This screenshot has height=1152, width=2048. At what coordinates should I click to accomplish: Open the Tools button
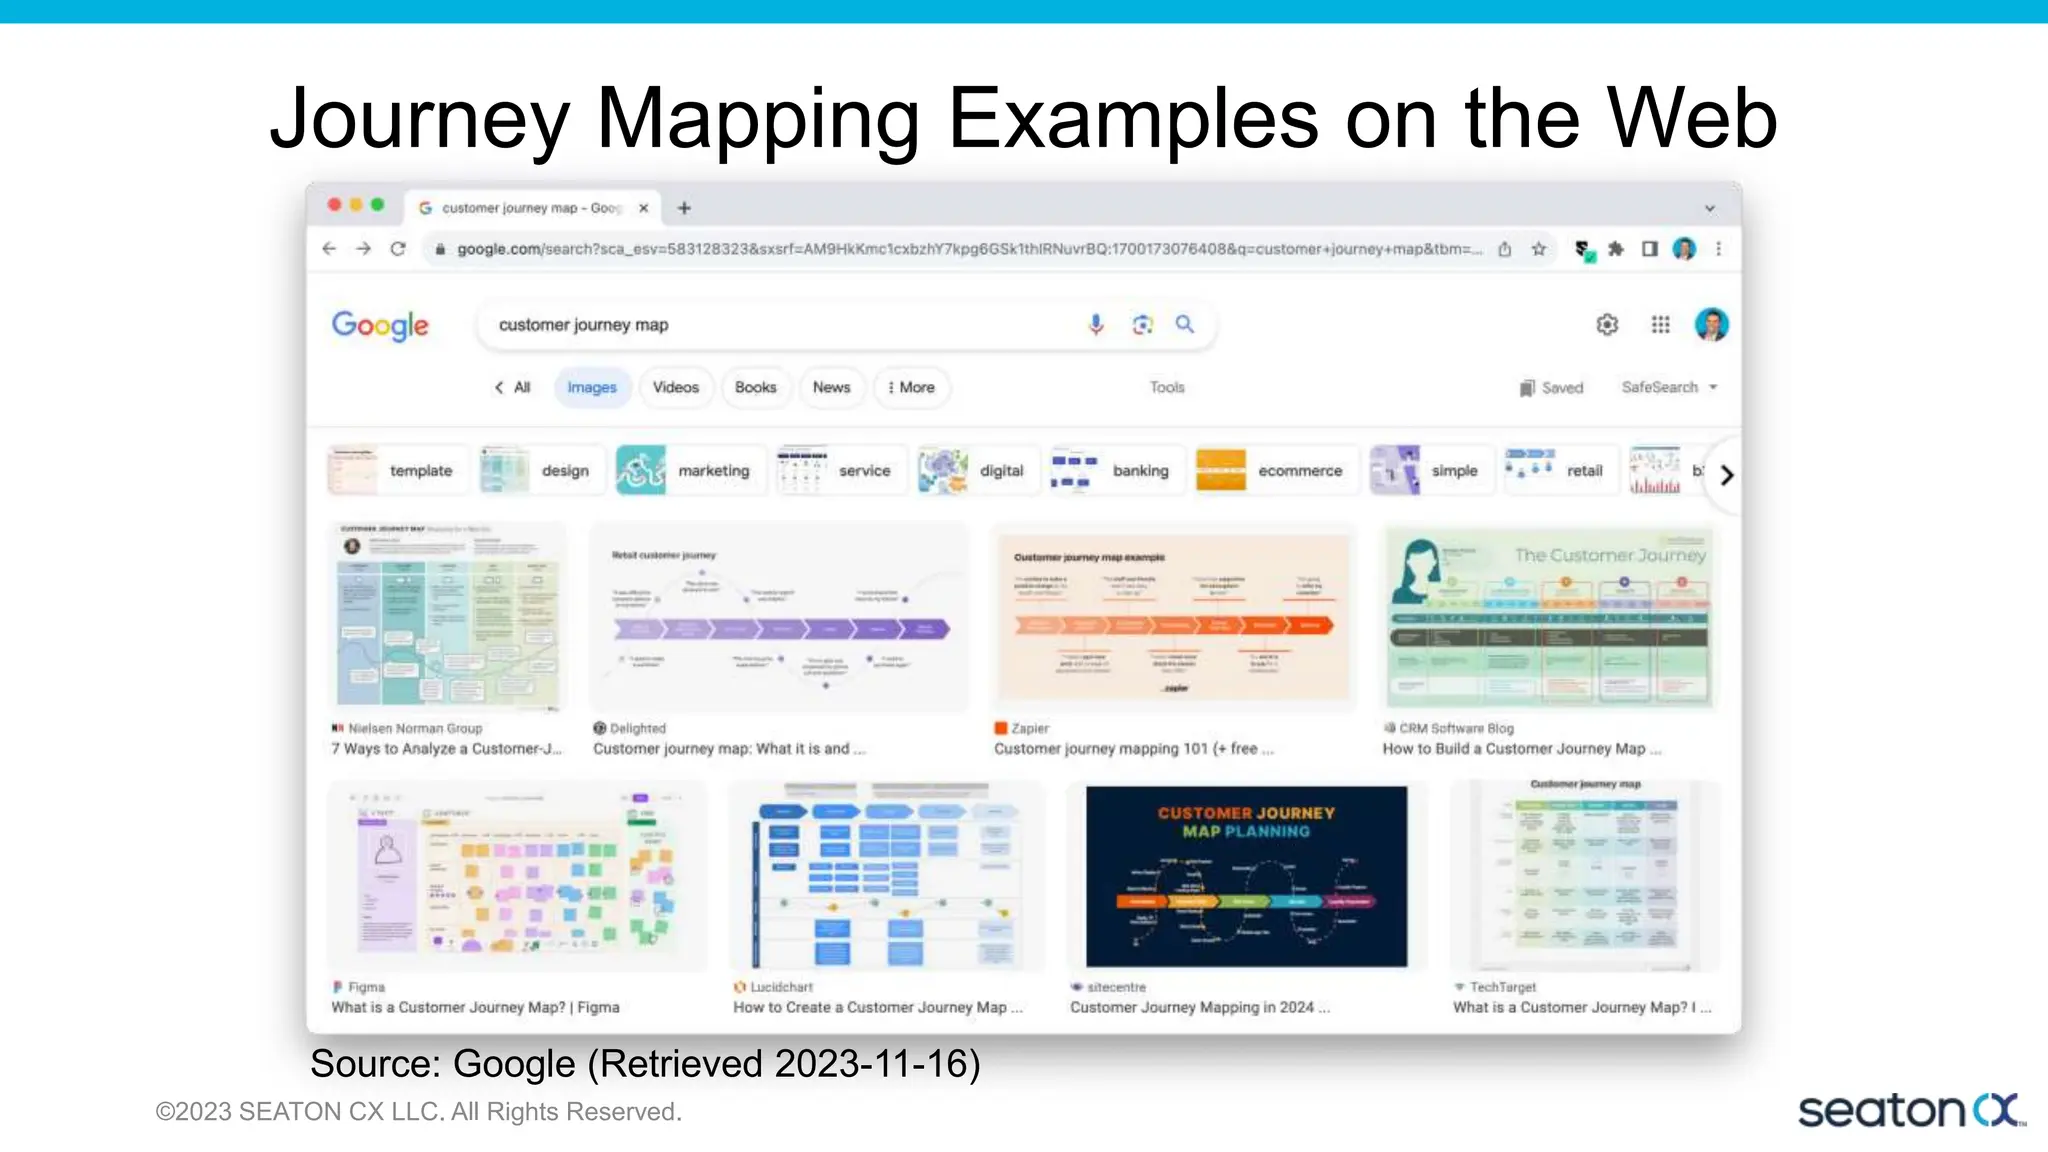point(1167,387)
